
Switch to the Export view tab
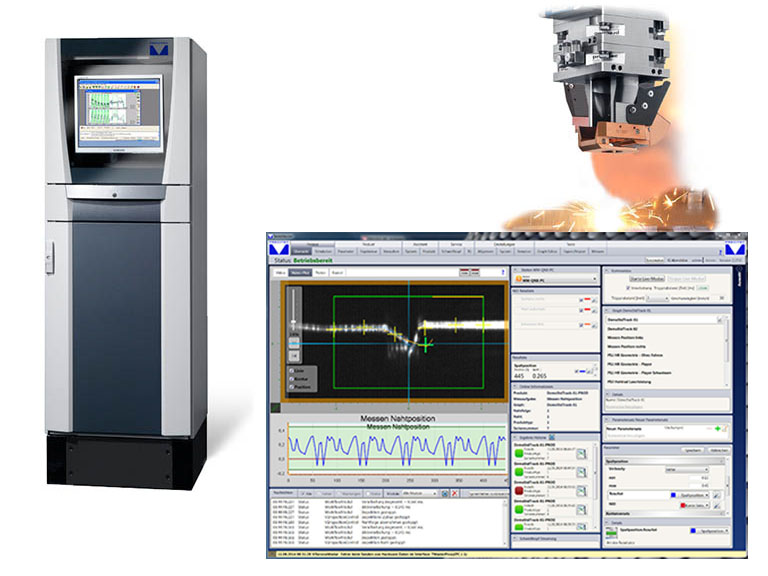click(337, 272)
